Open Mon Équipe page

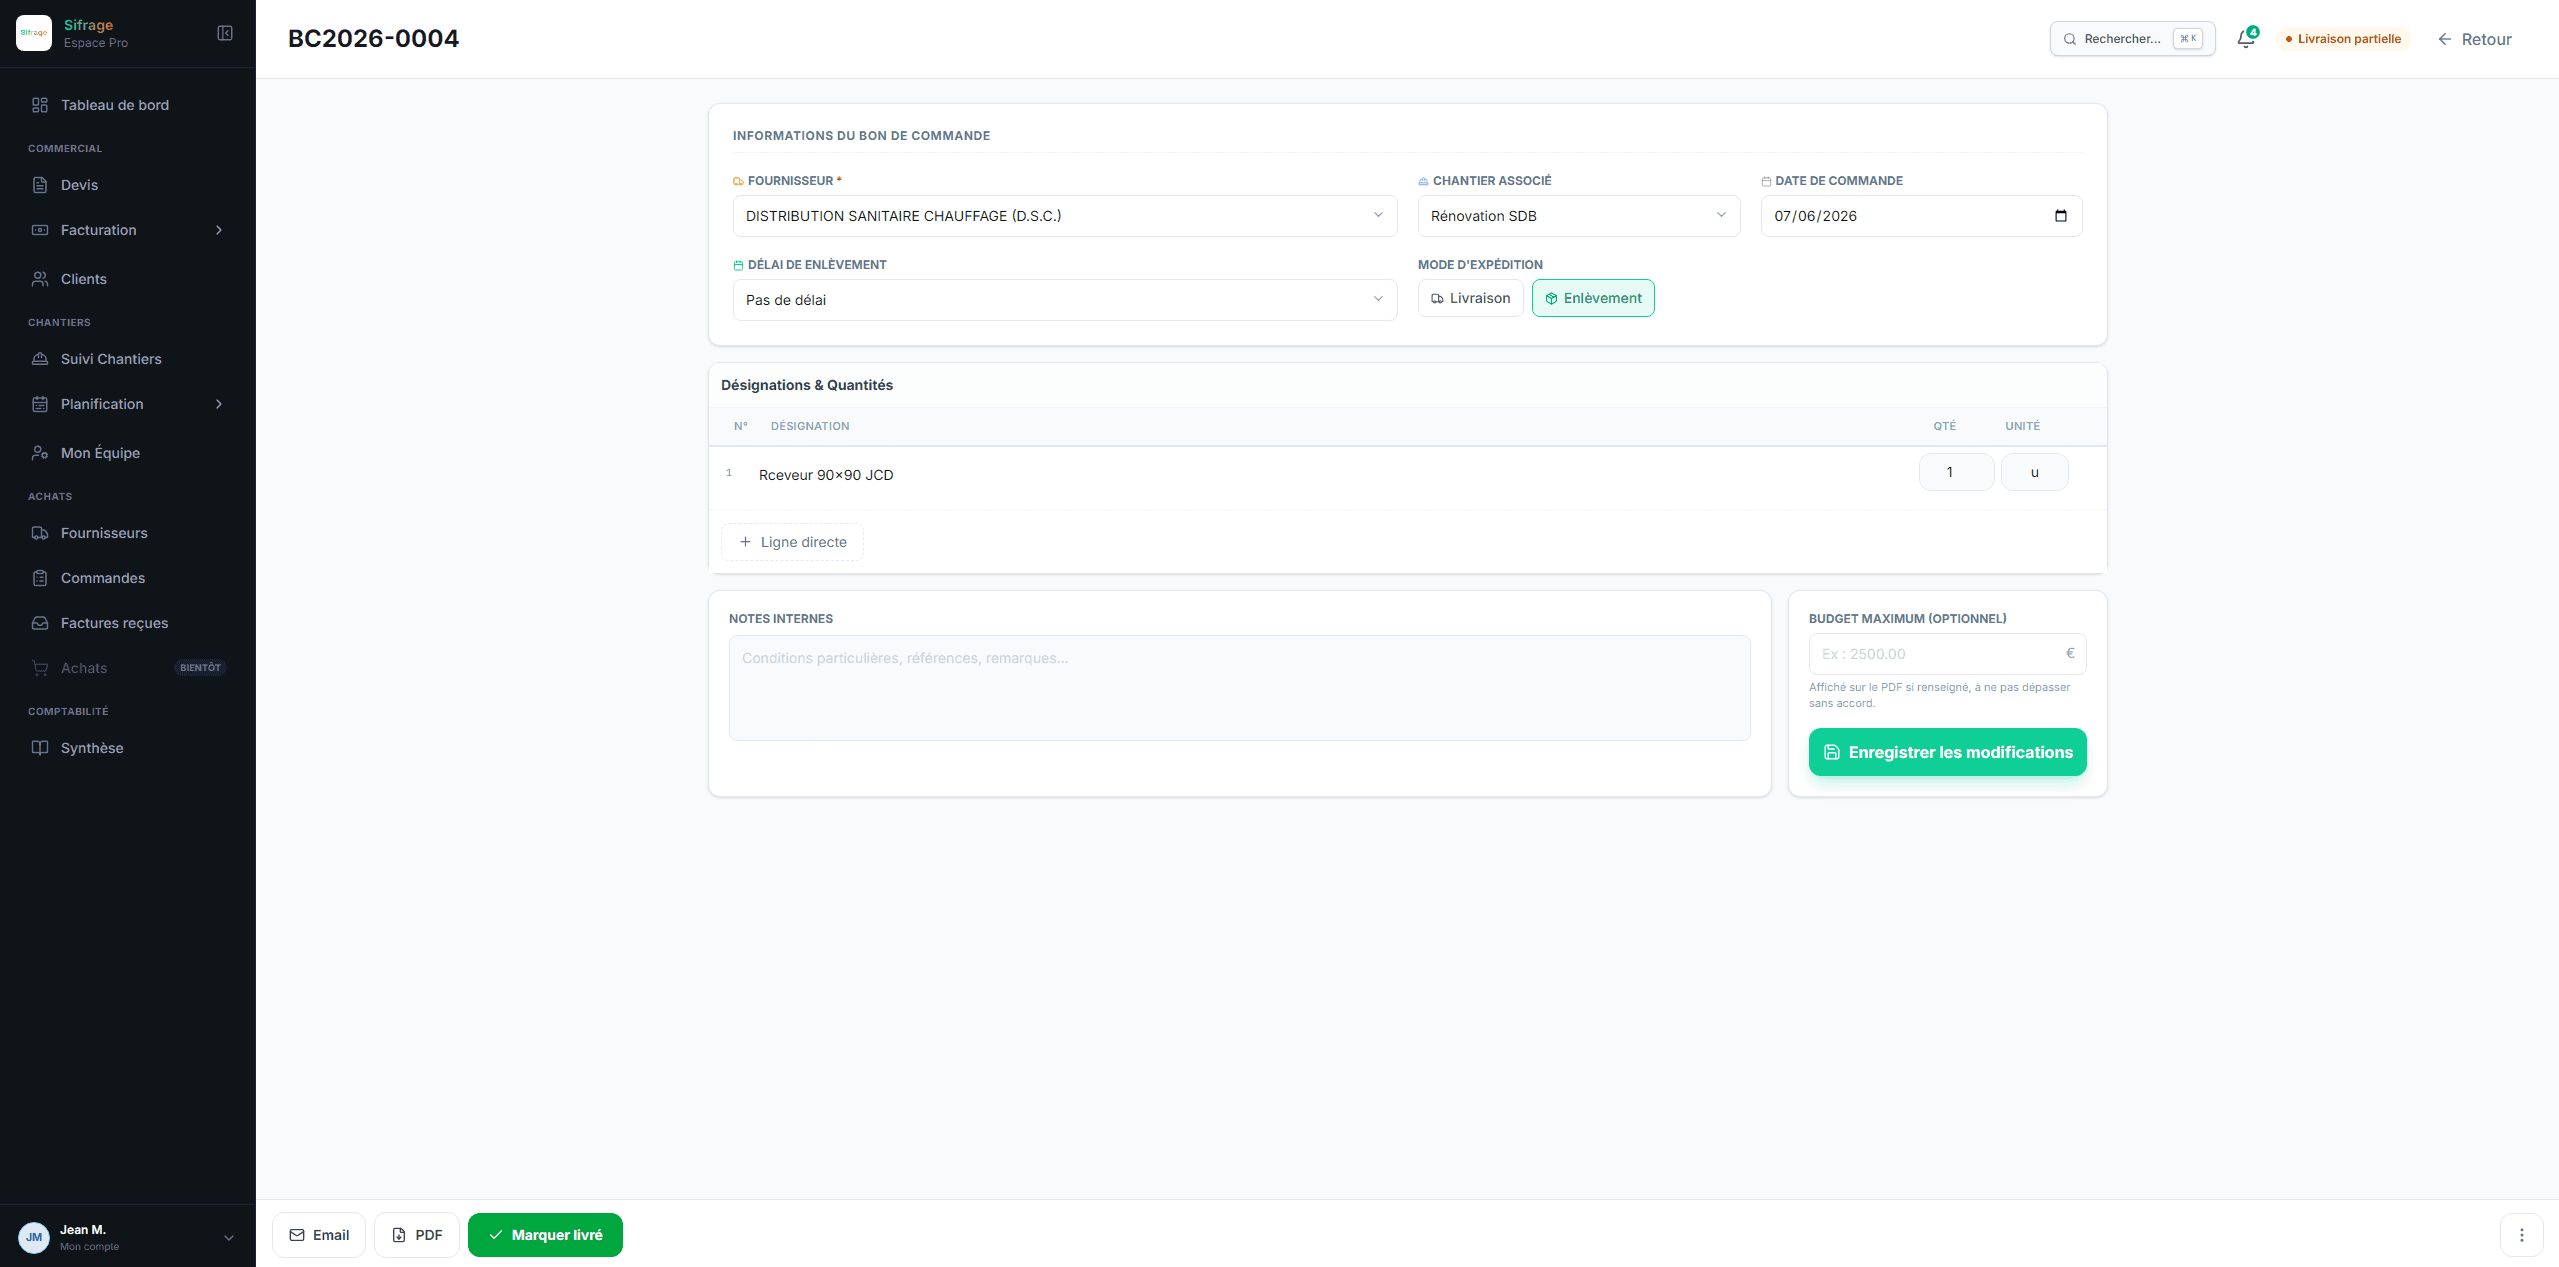point(128,453)
